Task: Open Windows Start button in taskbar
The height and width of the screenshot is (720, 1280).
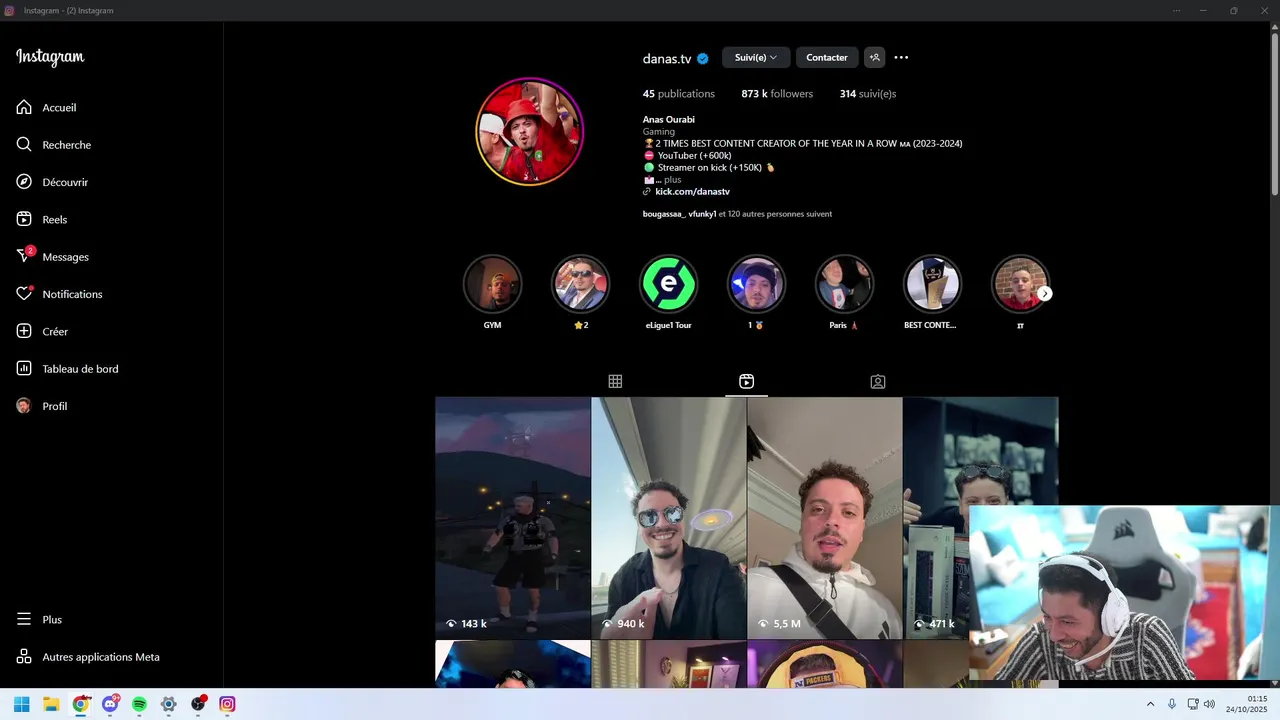Action: pos(21,704)
